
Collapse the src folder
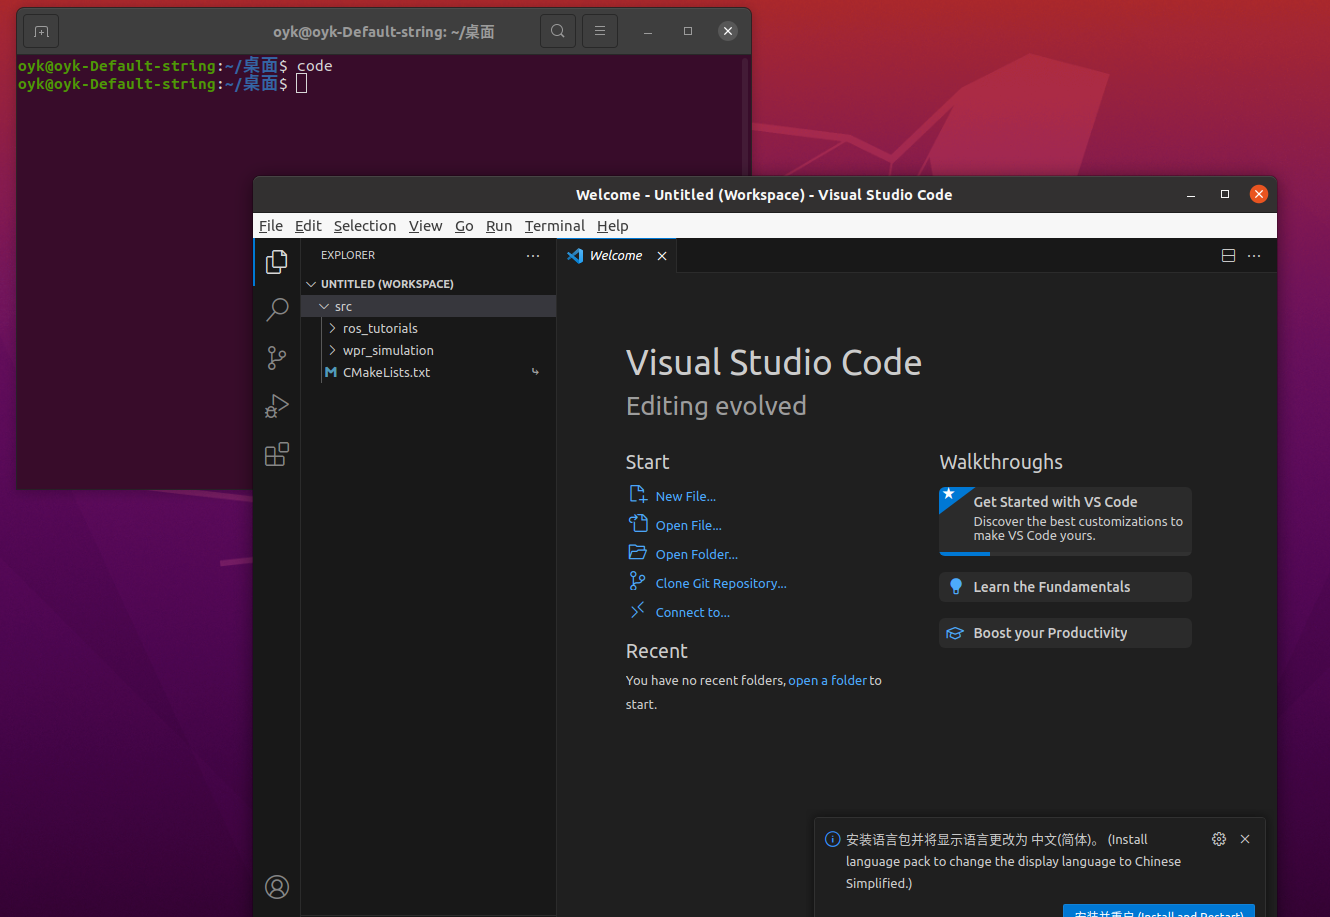323,307
